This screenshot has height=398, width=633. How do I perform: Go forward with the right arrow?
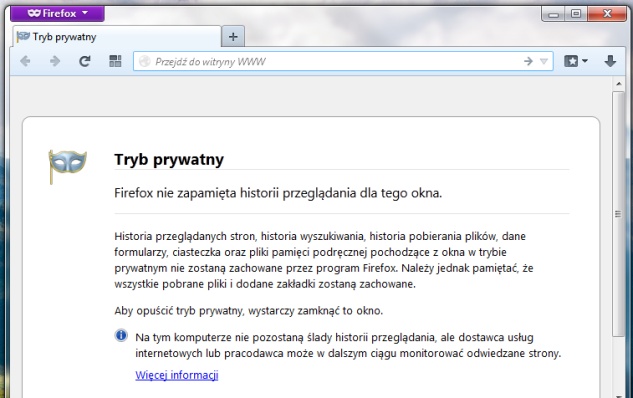[x=55, y=61]
